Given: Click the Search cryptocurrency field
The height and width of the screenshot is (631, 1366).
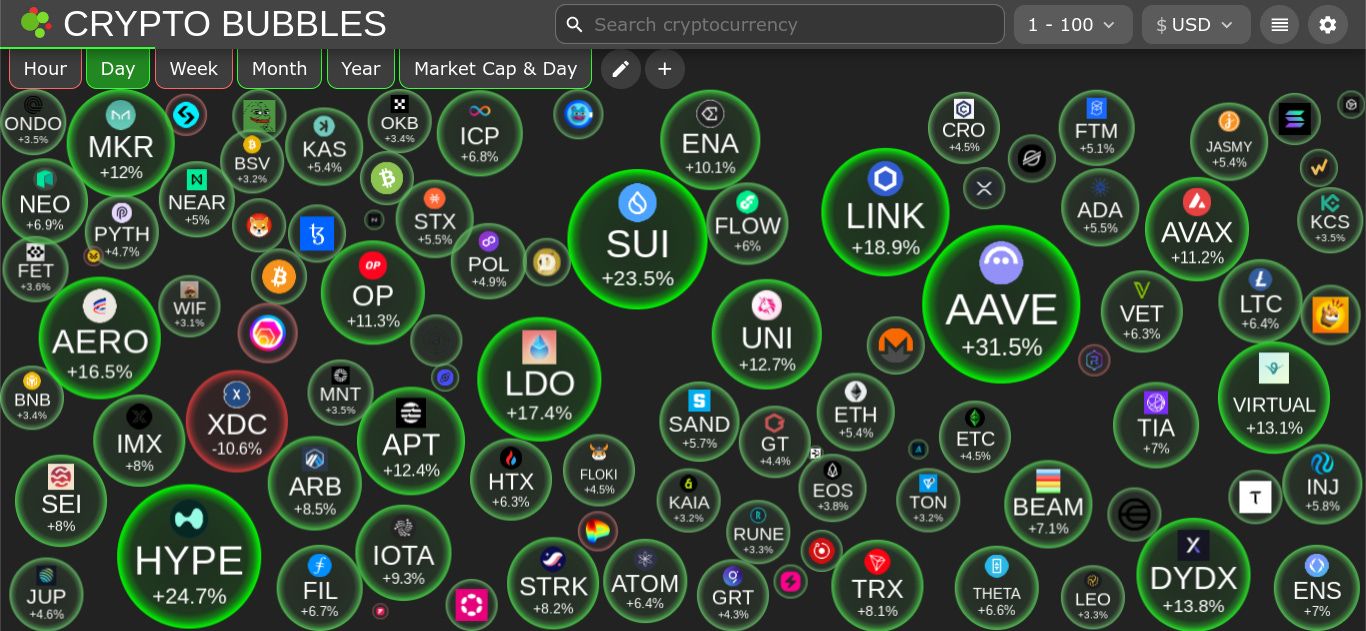Looking at the screenshot, I should [780, 24].
